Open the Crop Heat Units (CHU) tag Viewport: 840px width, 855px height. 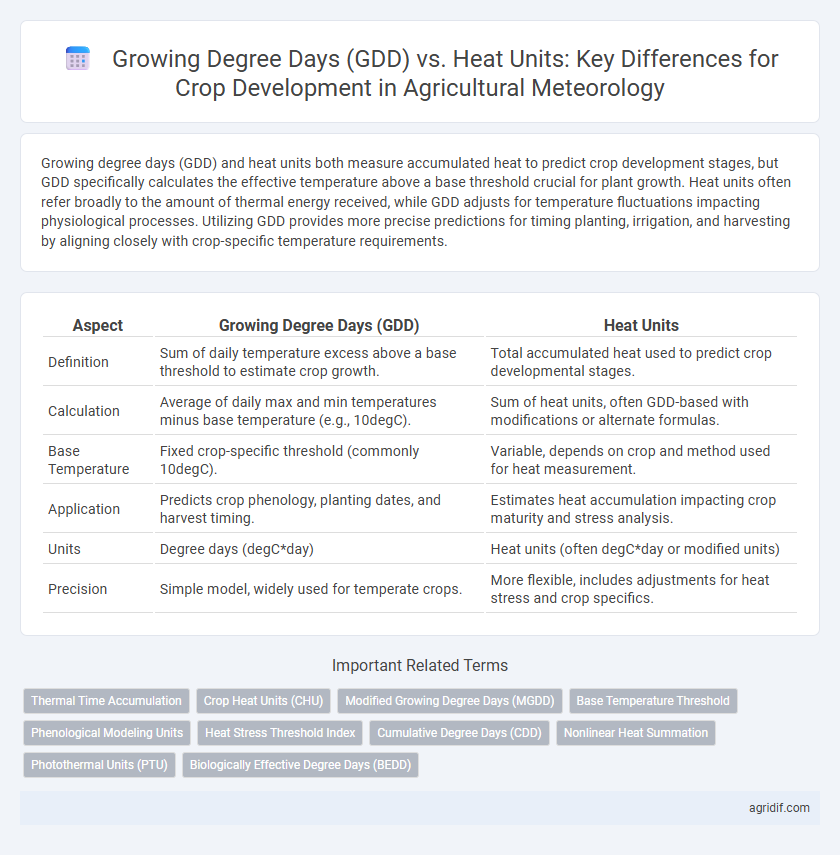pyautogui.click(x=263, y=701)
